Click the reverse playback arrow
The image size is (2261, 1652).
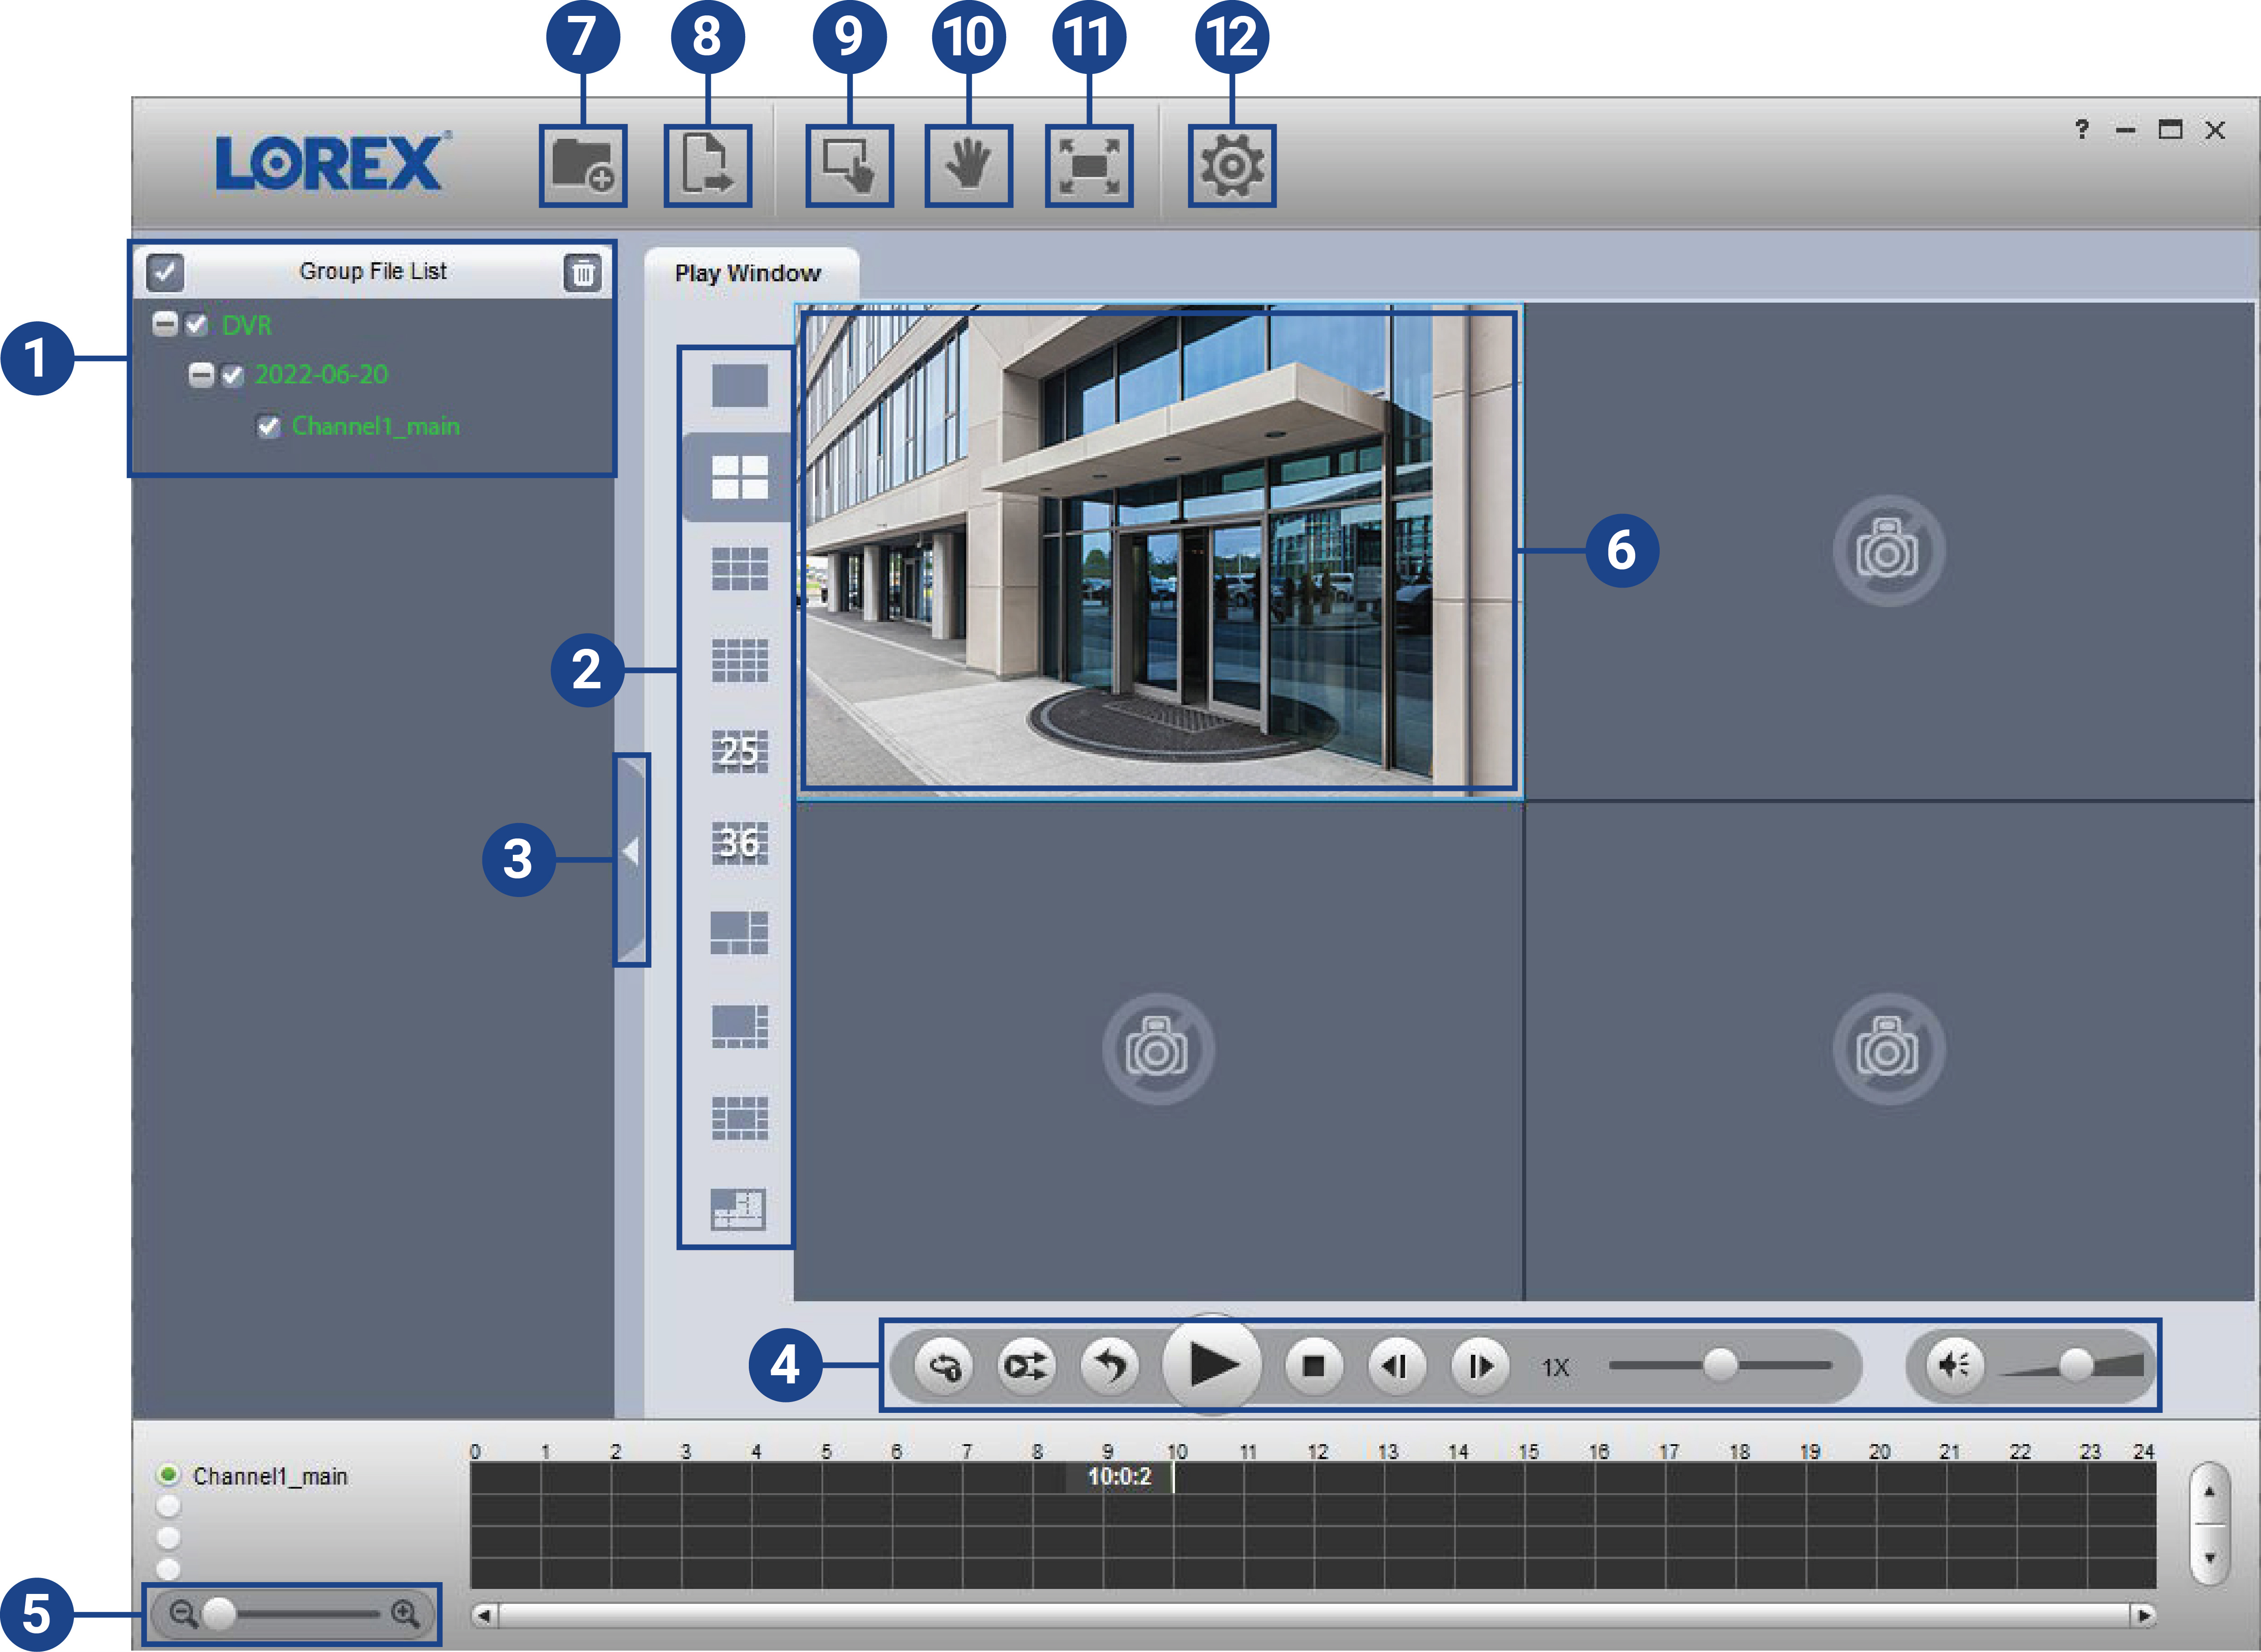[1111, 1366]
